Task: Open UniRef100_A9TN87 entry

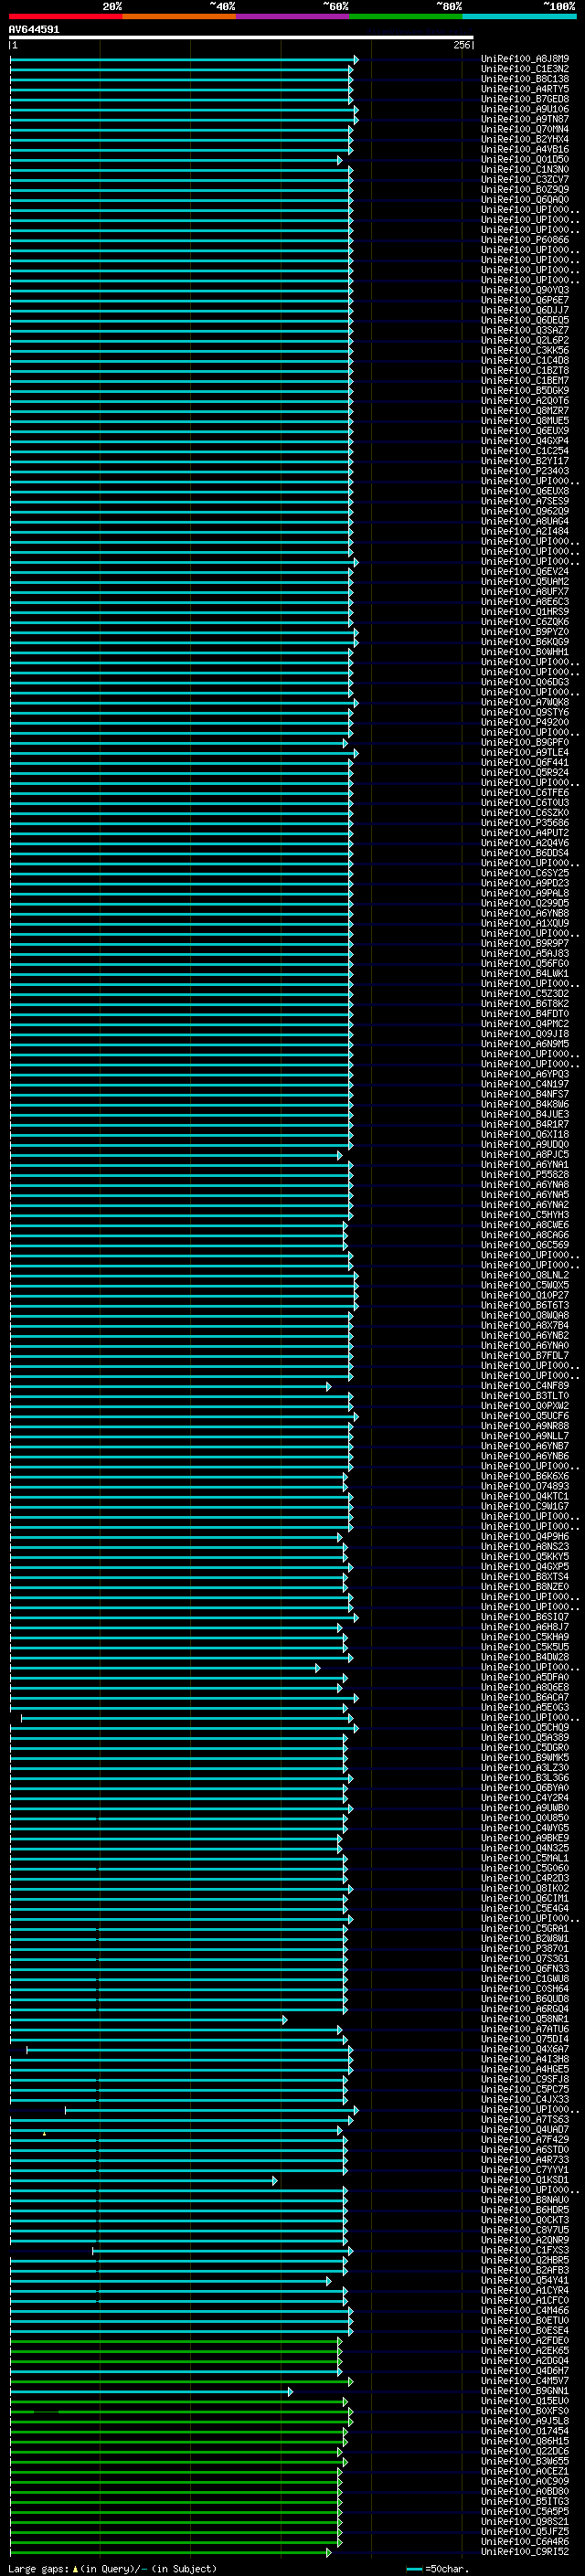Action: [525, 119]
